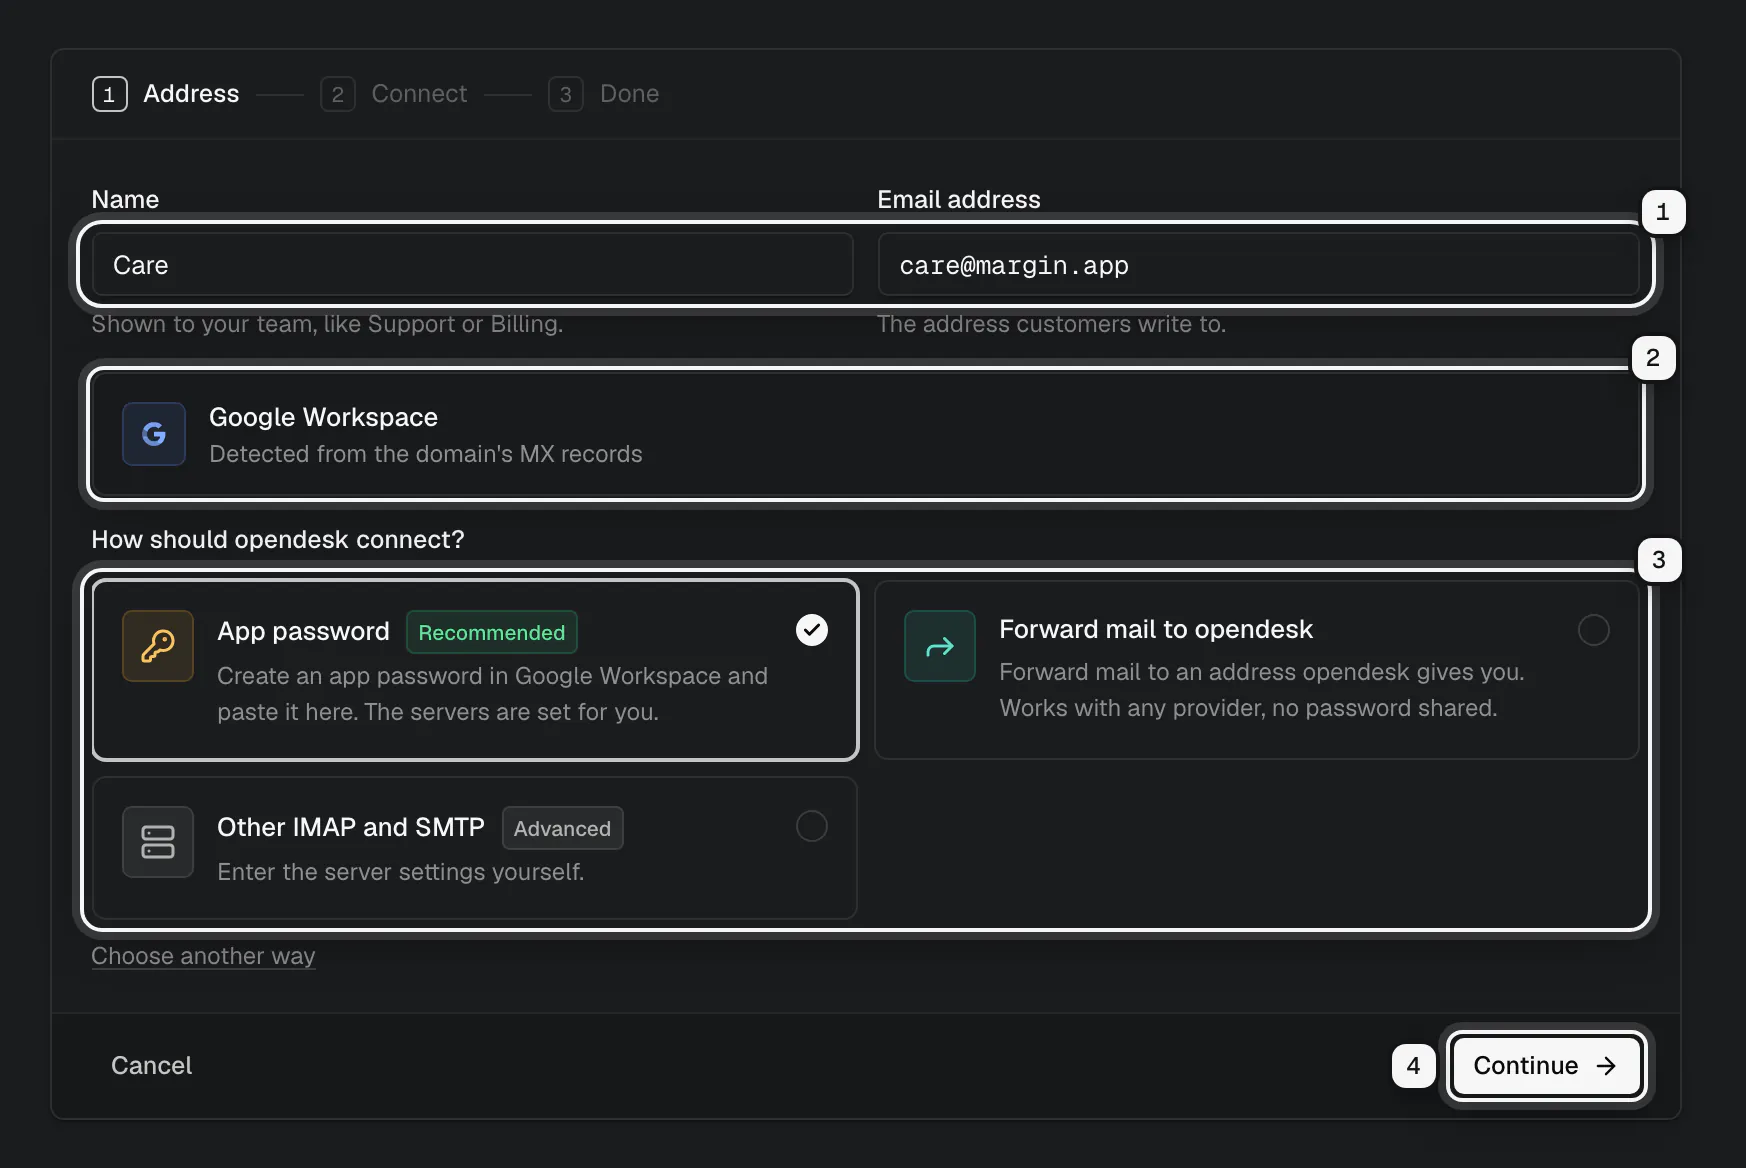Open the Done step
1746x1168 pixels.
604,94
